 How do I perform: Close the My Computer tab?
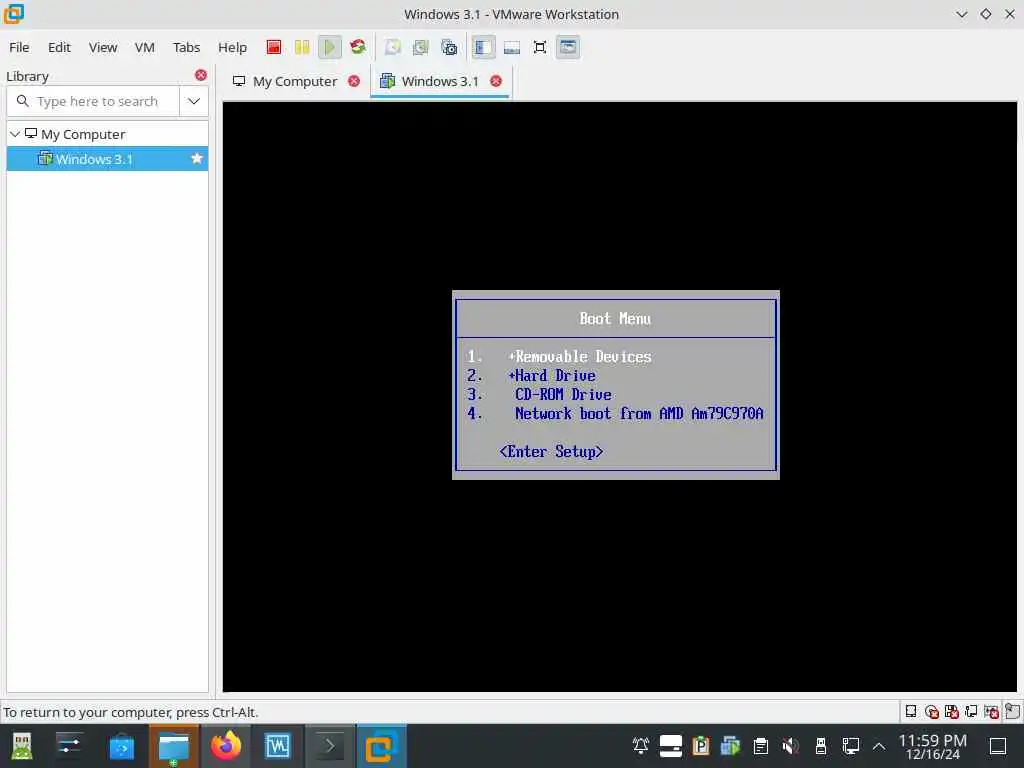354,81
